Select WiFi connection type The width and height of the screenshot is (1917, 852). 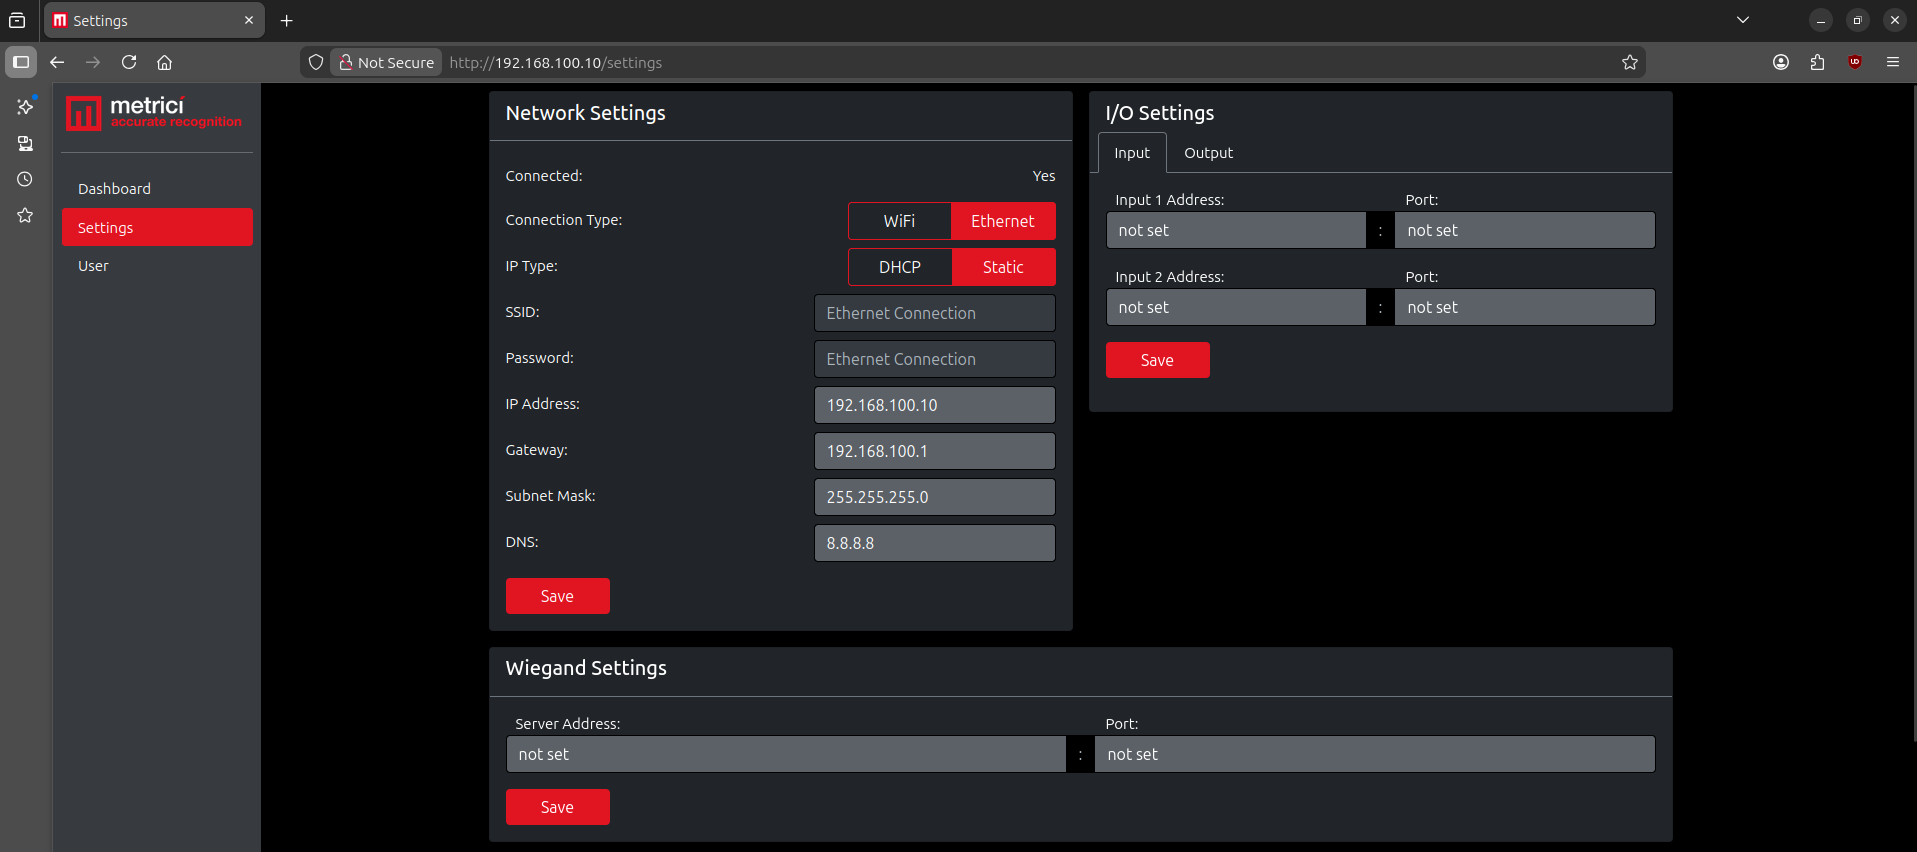899,221
